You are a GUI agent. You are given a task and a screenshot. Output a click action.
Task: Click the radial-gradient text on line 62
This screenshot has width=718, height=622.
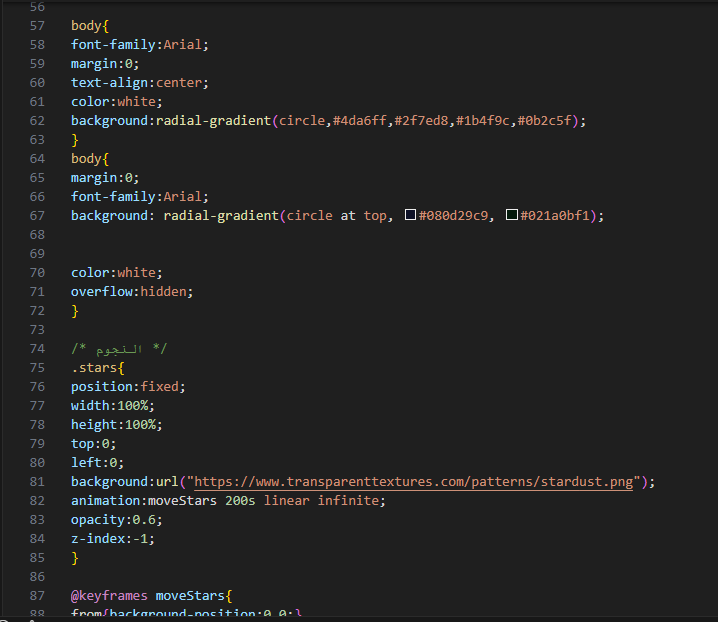213,120
